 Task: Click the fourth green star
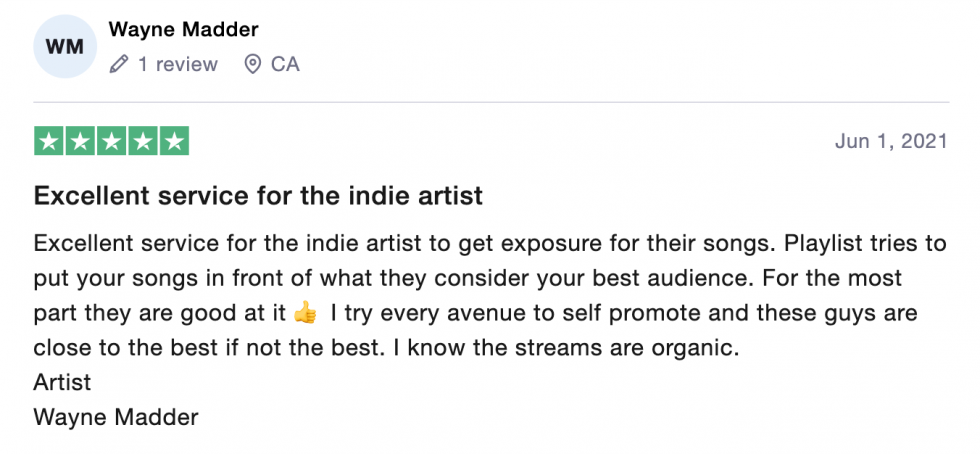pos(142,141)
